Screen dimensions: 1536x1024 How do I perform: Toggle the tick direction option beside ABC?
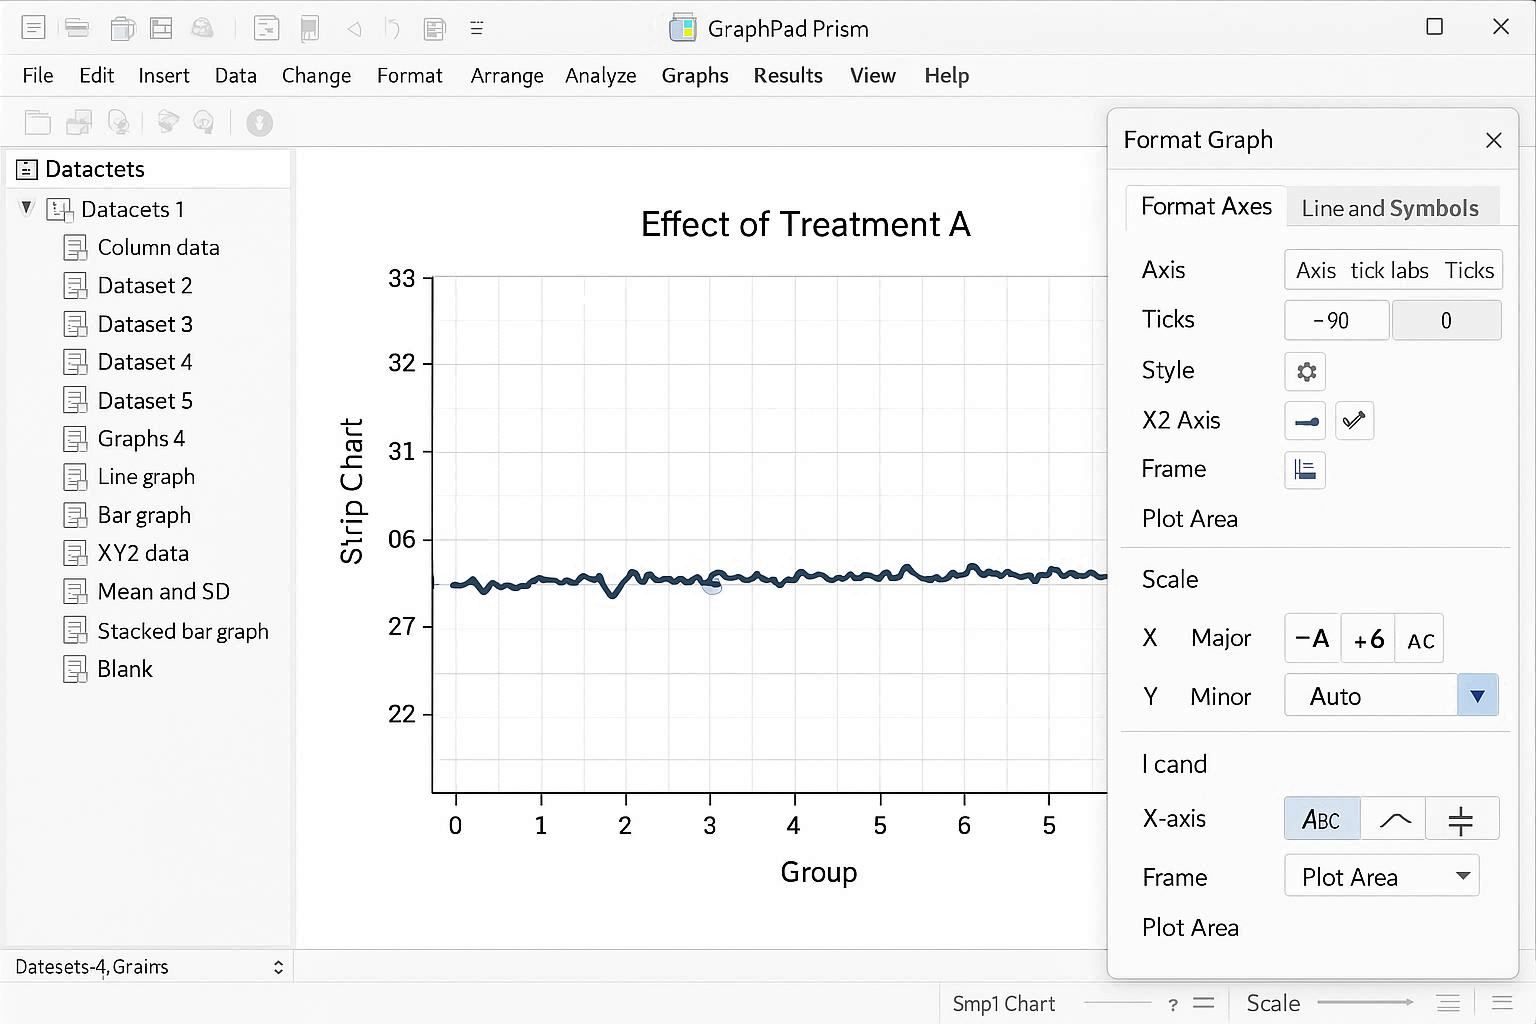pos(1392,818)
